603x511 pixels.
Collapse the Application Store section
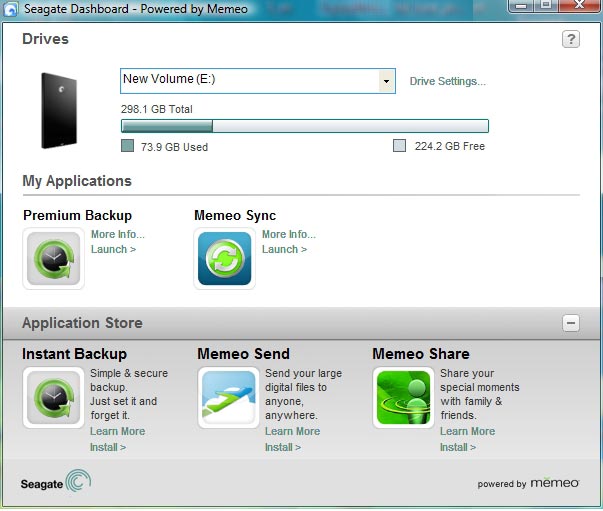coord(571,323)
